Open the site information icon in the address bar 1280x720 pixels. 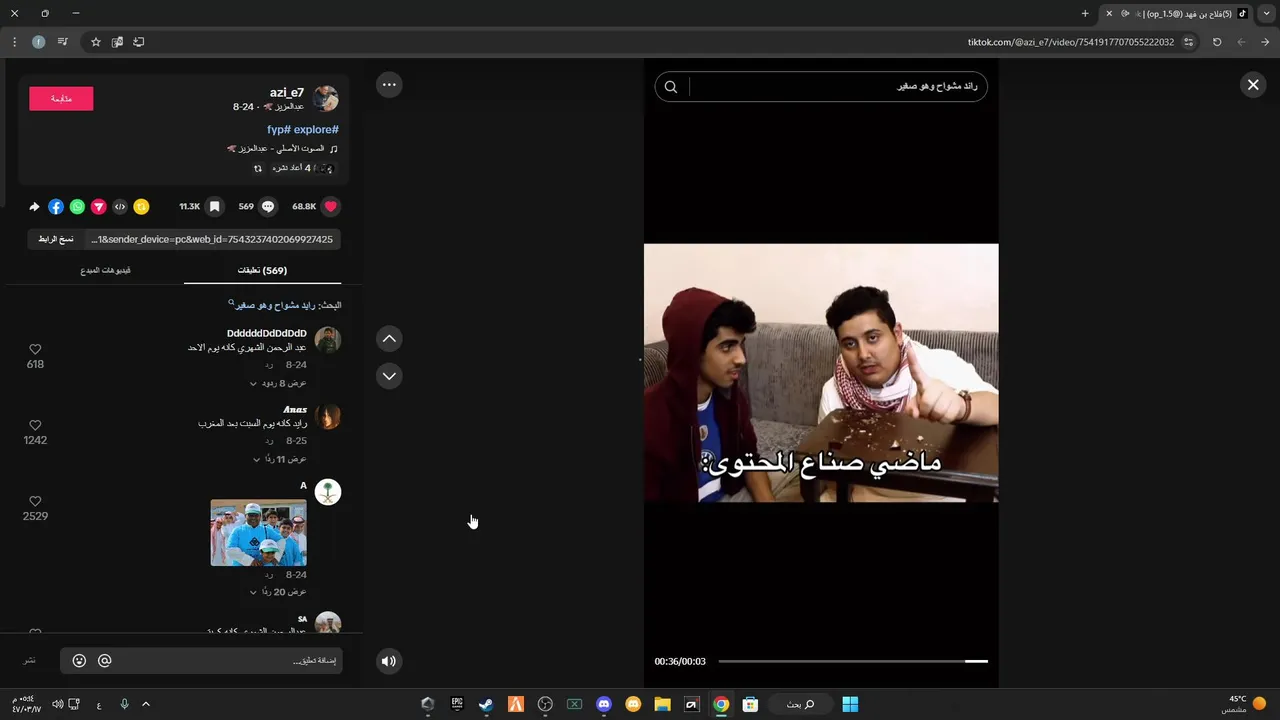(x=1188, y=42)
